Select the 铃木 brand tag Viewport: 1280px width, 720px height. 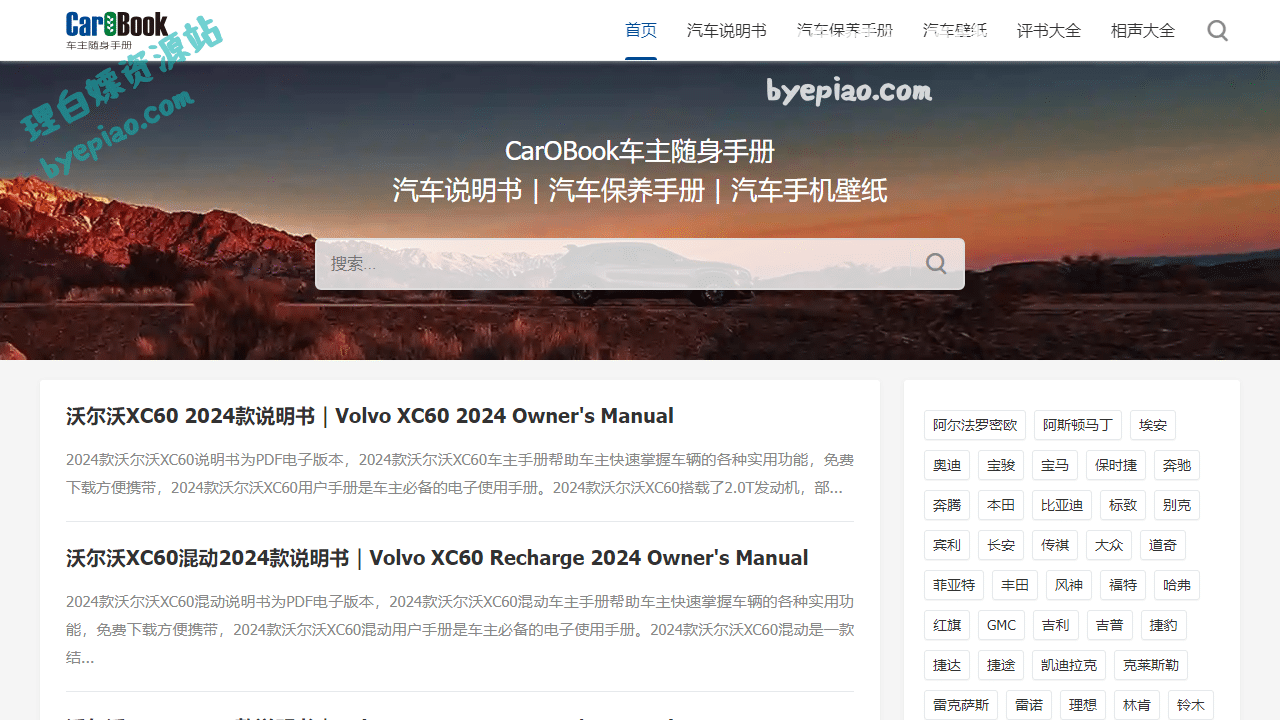(1191, 705)
